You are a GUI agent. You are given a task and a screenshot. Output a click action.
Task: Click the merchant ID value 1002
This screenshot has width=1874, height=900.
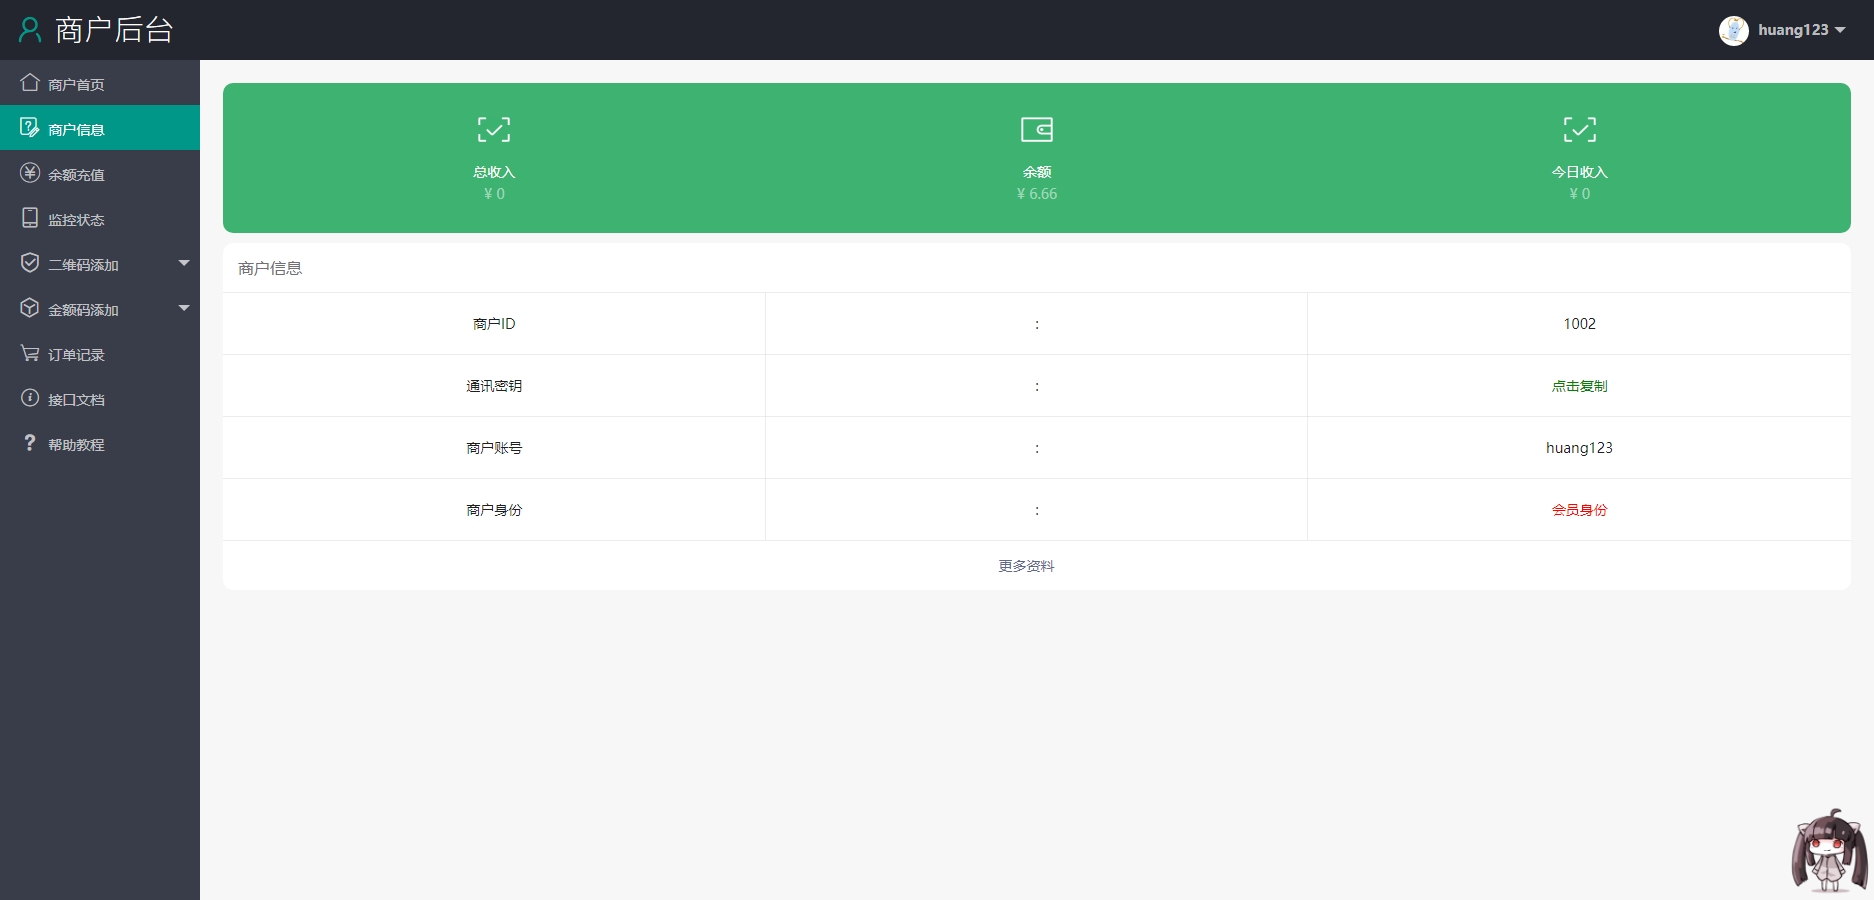1579,324
